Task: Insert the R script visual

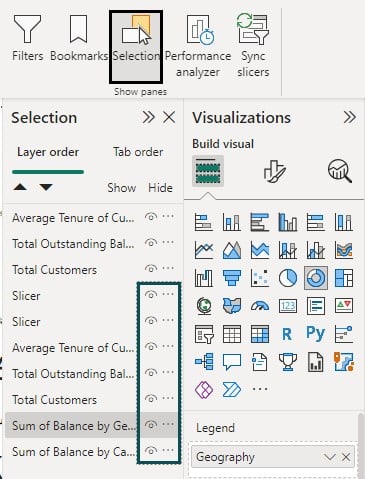Action: click(288, 334)
